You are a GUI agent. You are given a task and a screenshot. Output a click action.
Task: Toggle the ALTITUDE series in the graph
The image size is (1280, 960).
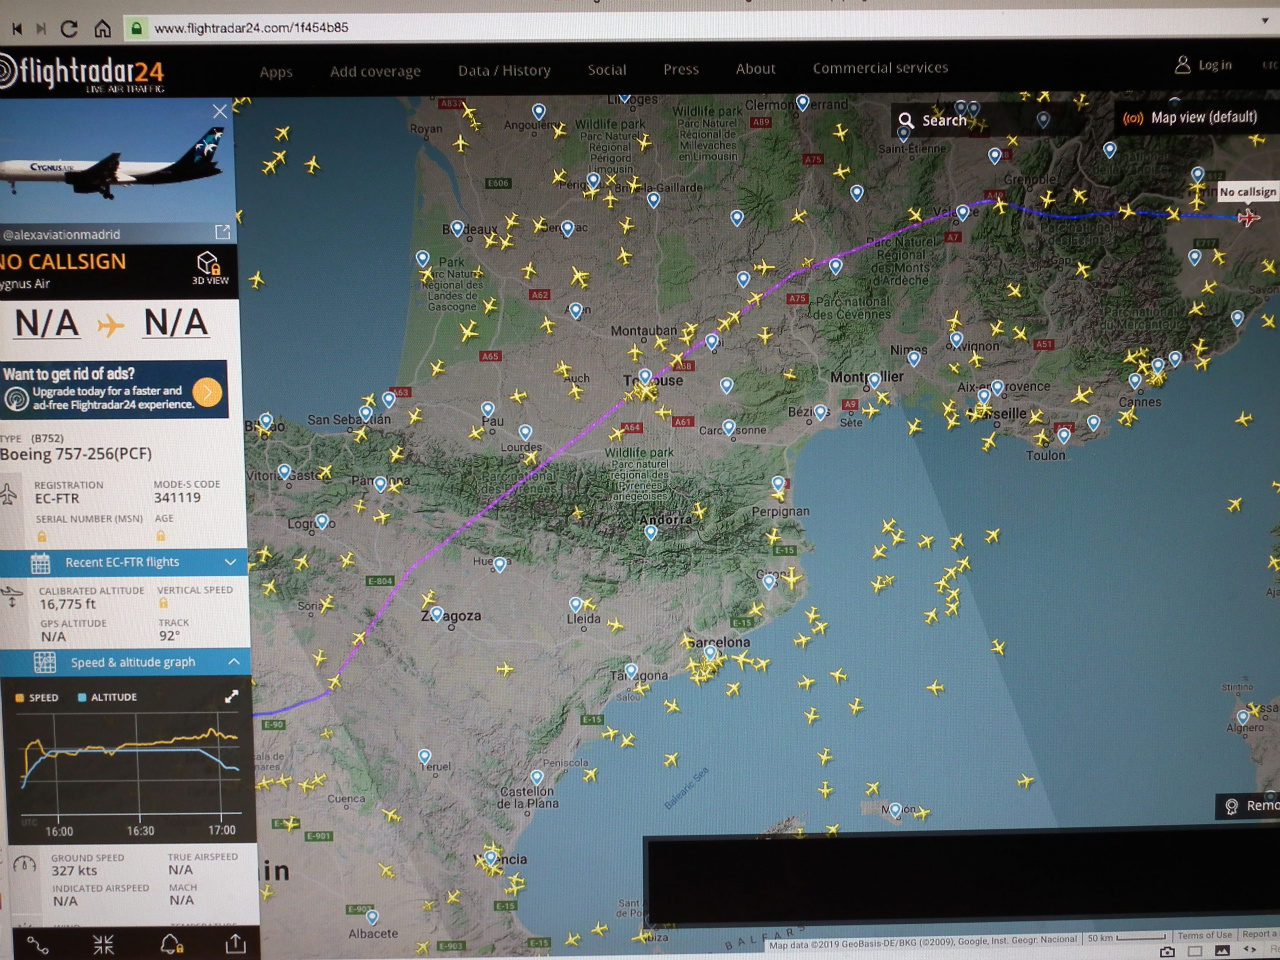[x=107, y=697]
